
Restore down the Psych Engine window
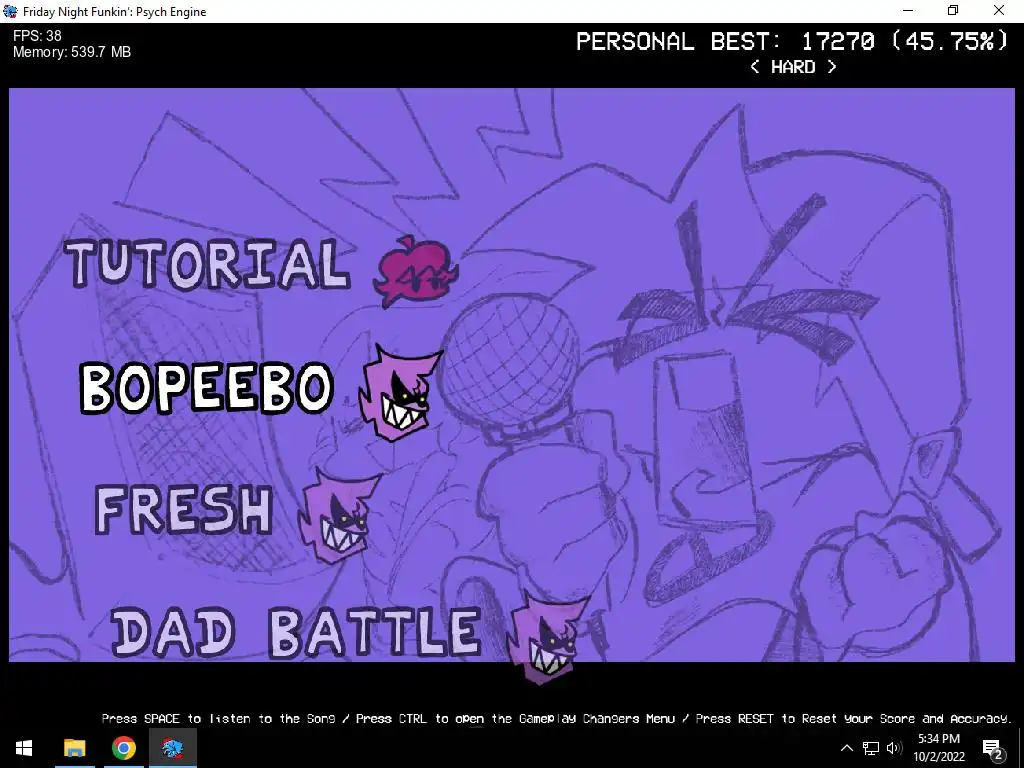(953, 10)
